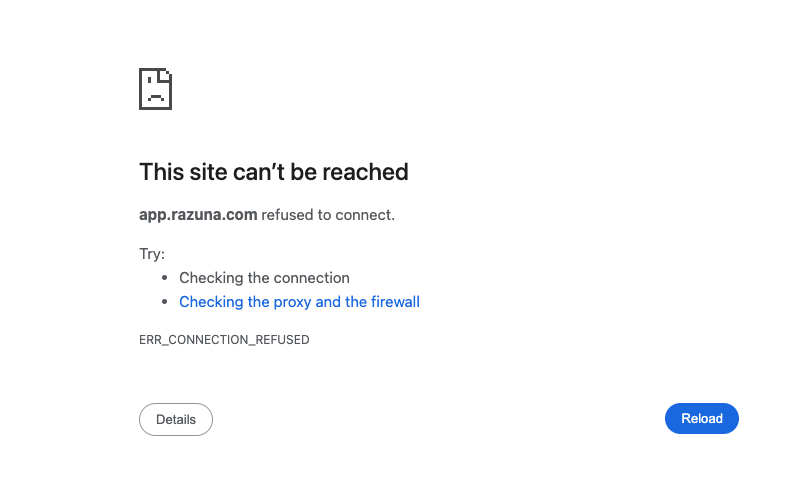Click the word proxy in the blue link

(x=292, y=302)
